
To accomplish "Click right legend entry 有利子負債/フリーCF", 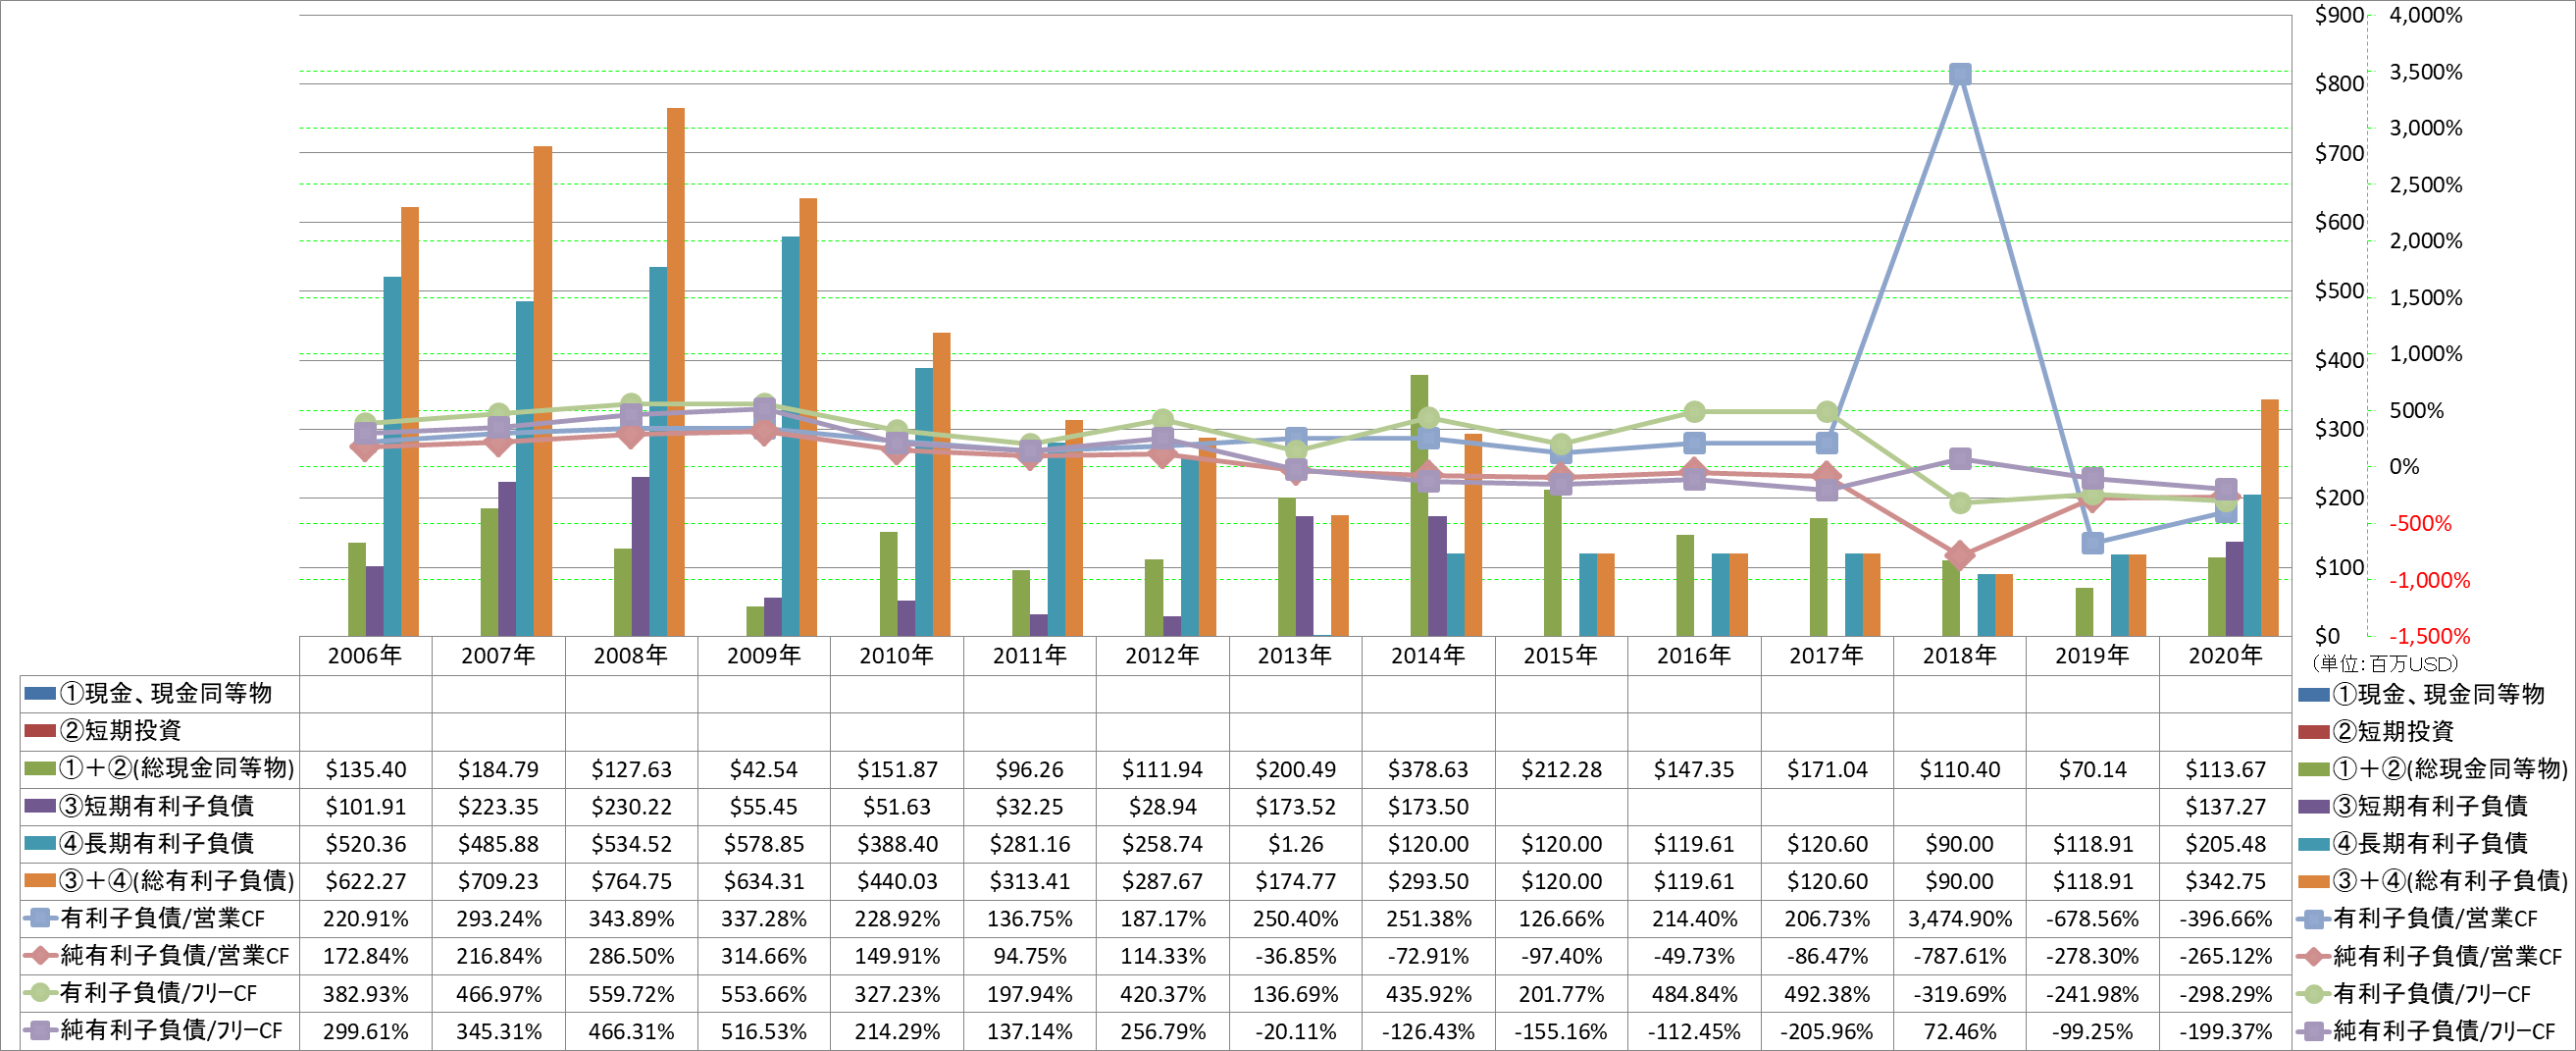I will pyautogui.click(x=2414, y=994).
